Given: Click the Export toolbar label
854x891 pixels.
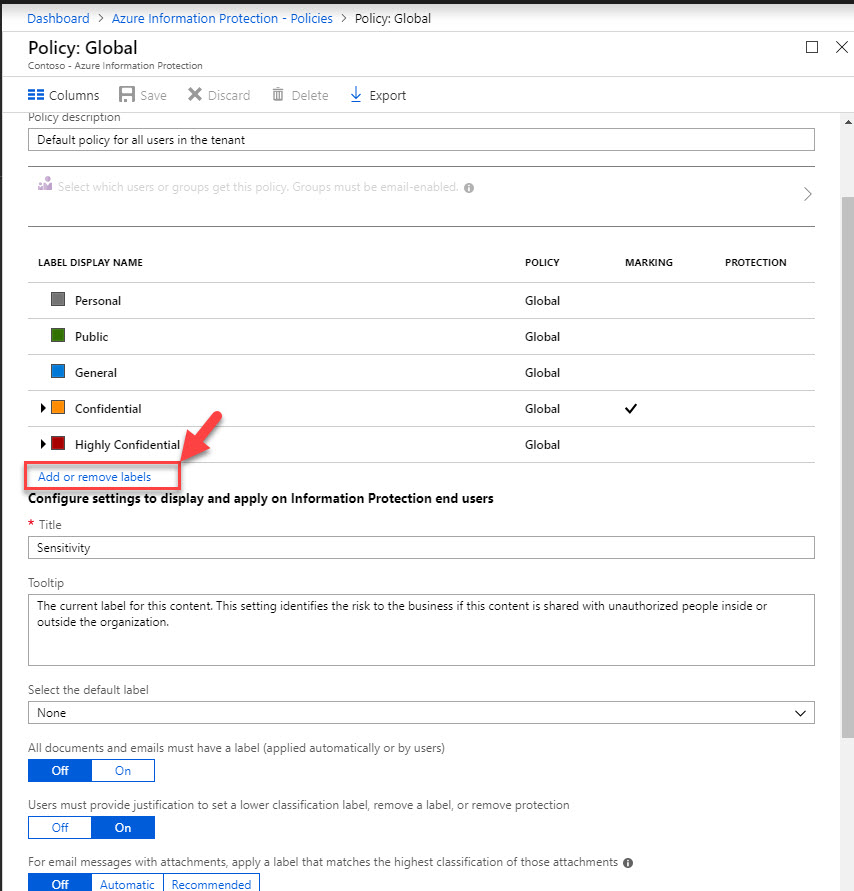Looking at the screenshot, I should (388, 95).
